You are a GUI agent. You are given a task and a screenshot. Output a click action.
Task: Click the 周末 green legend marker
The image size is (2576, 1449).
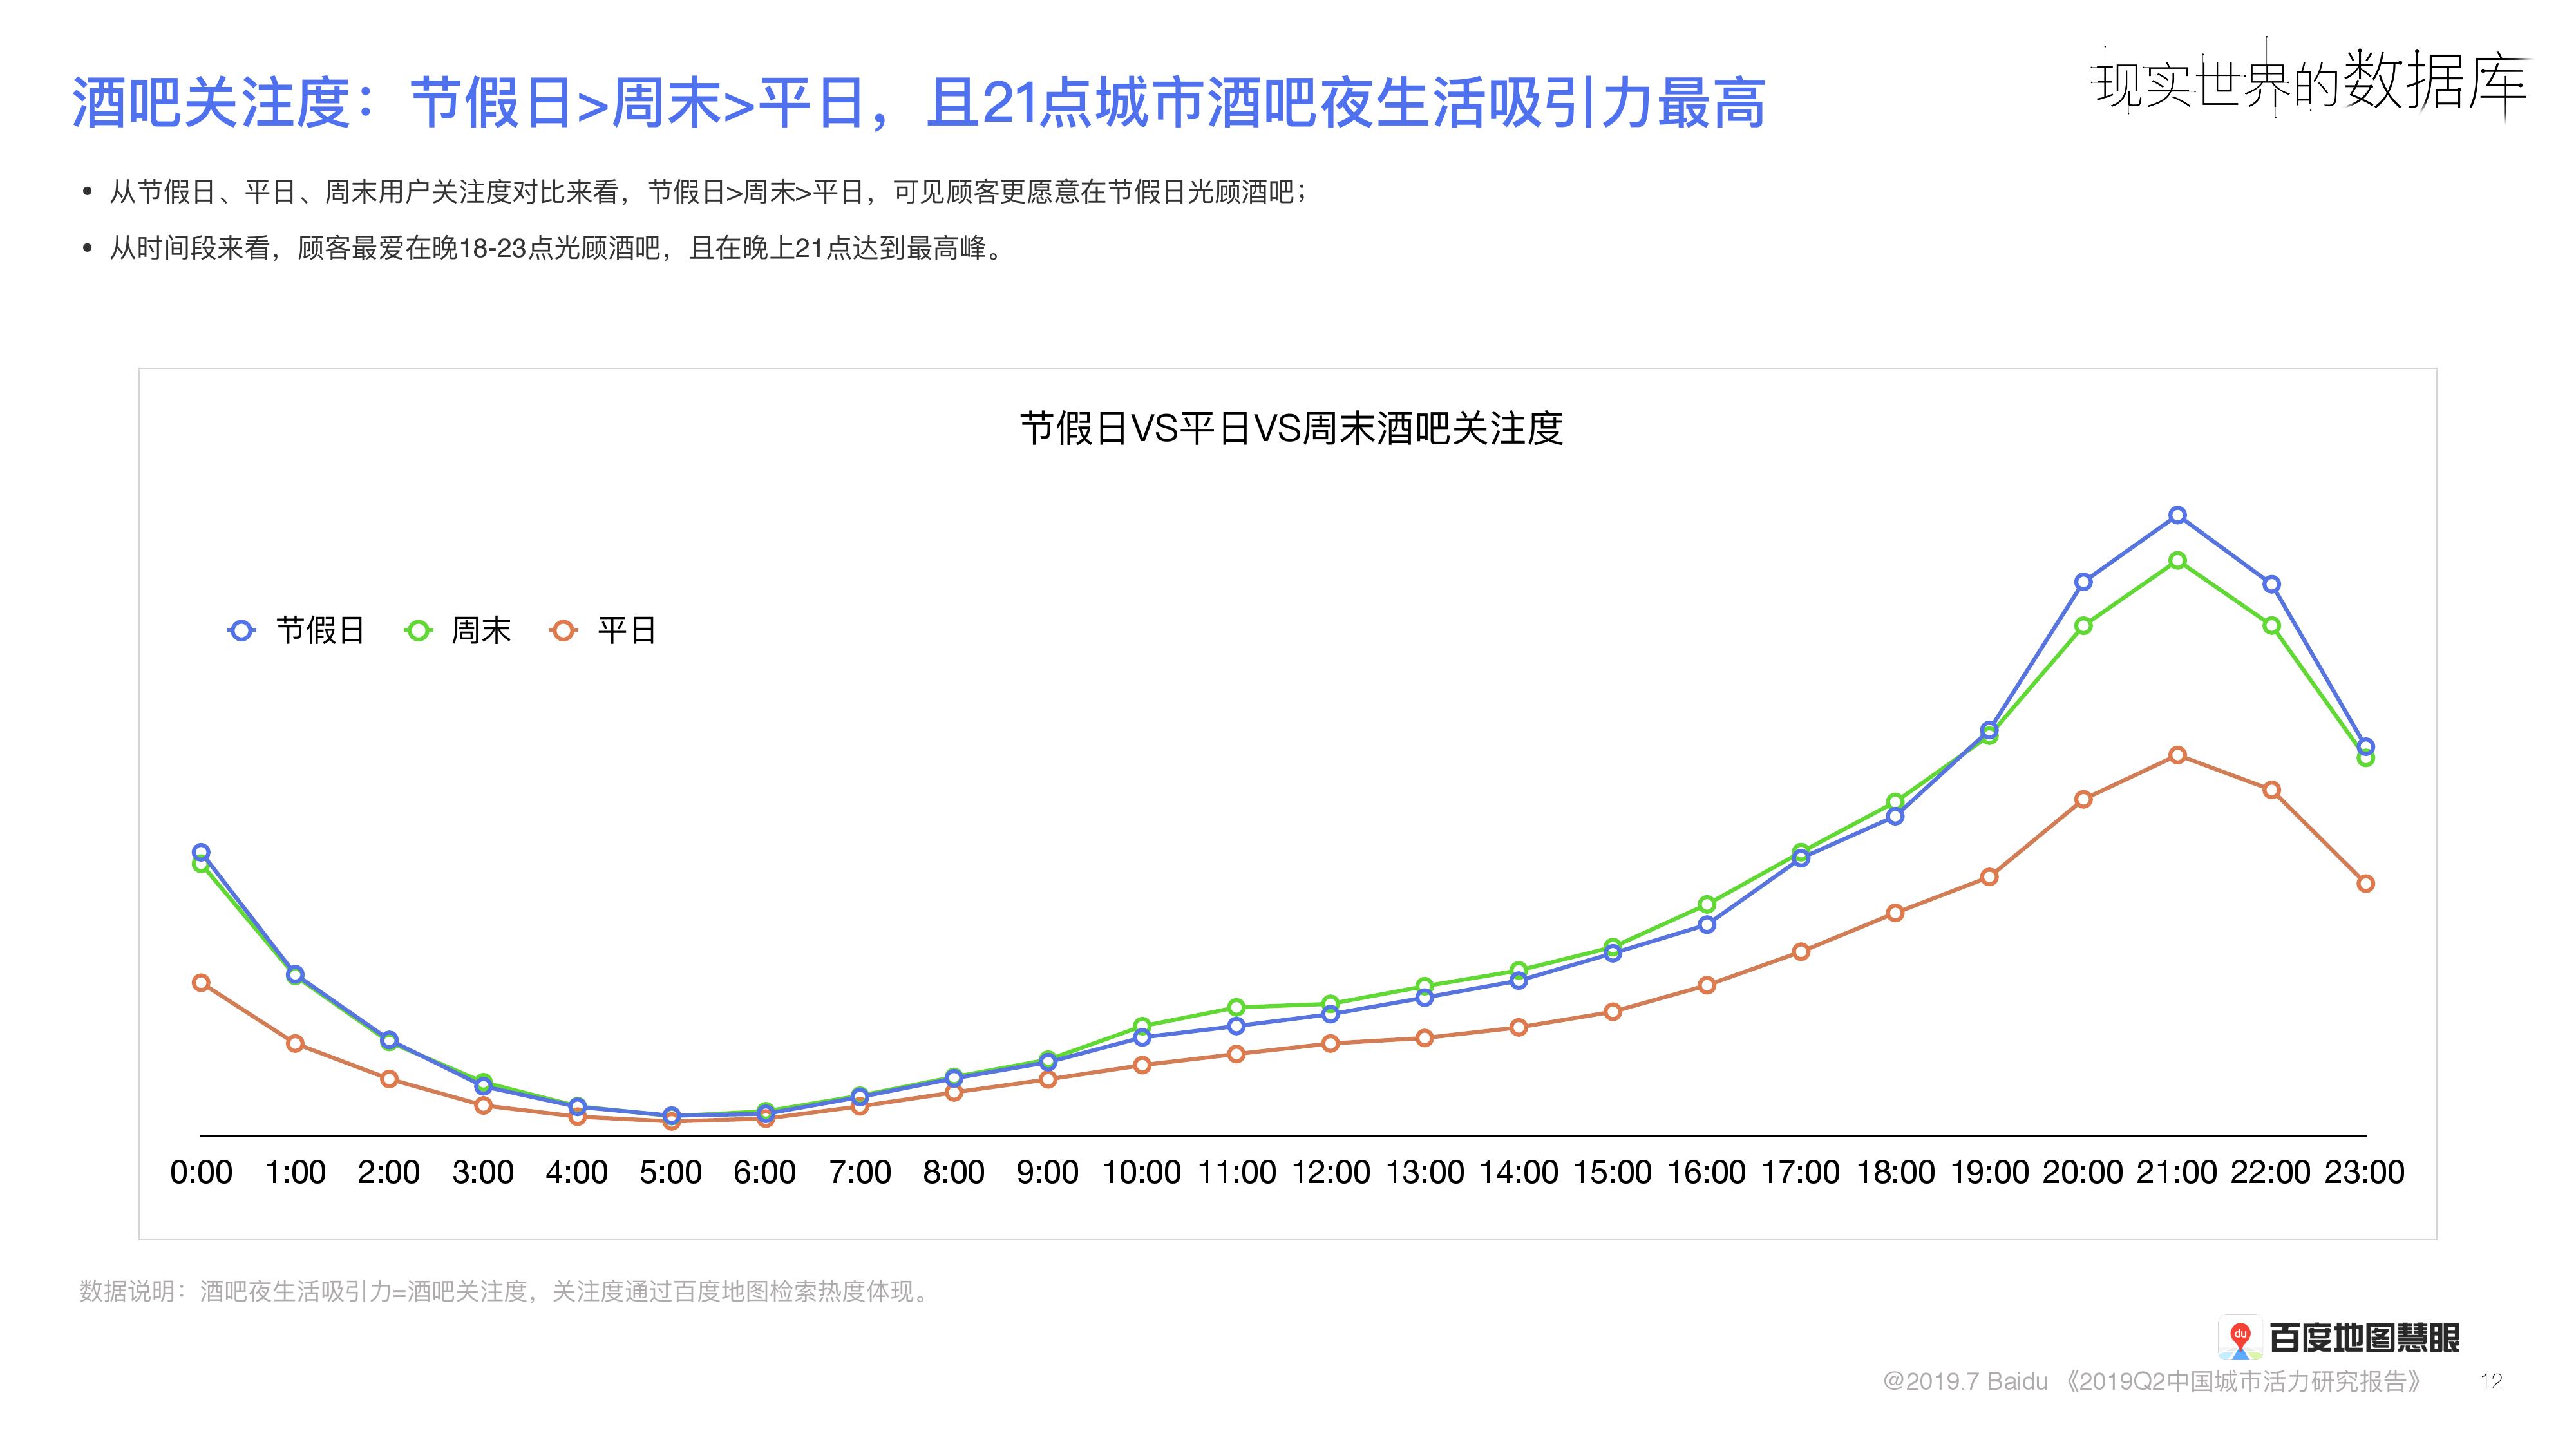tap(418, 631)
